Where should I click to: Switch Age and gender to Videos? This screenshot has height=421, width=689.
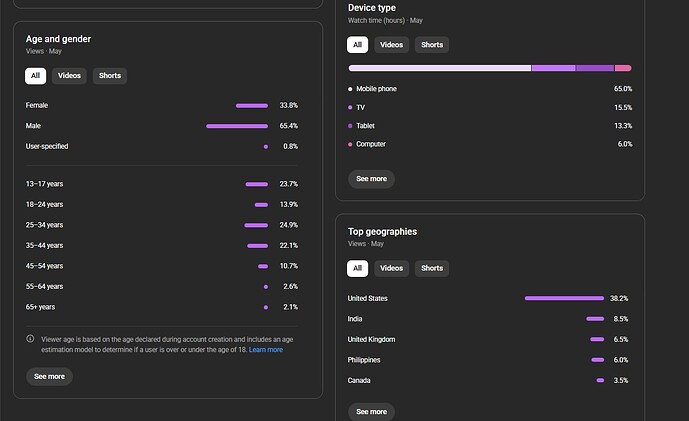tap(69, 76)
